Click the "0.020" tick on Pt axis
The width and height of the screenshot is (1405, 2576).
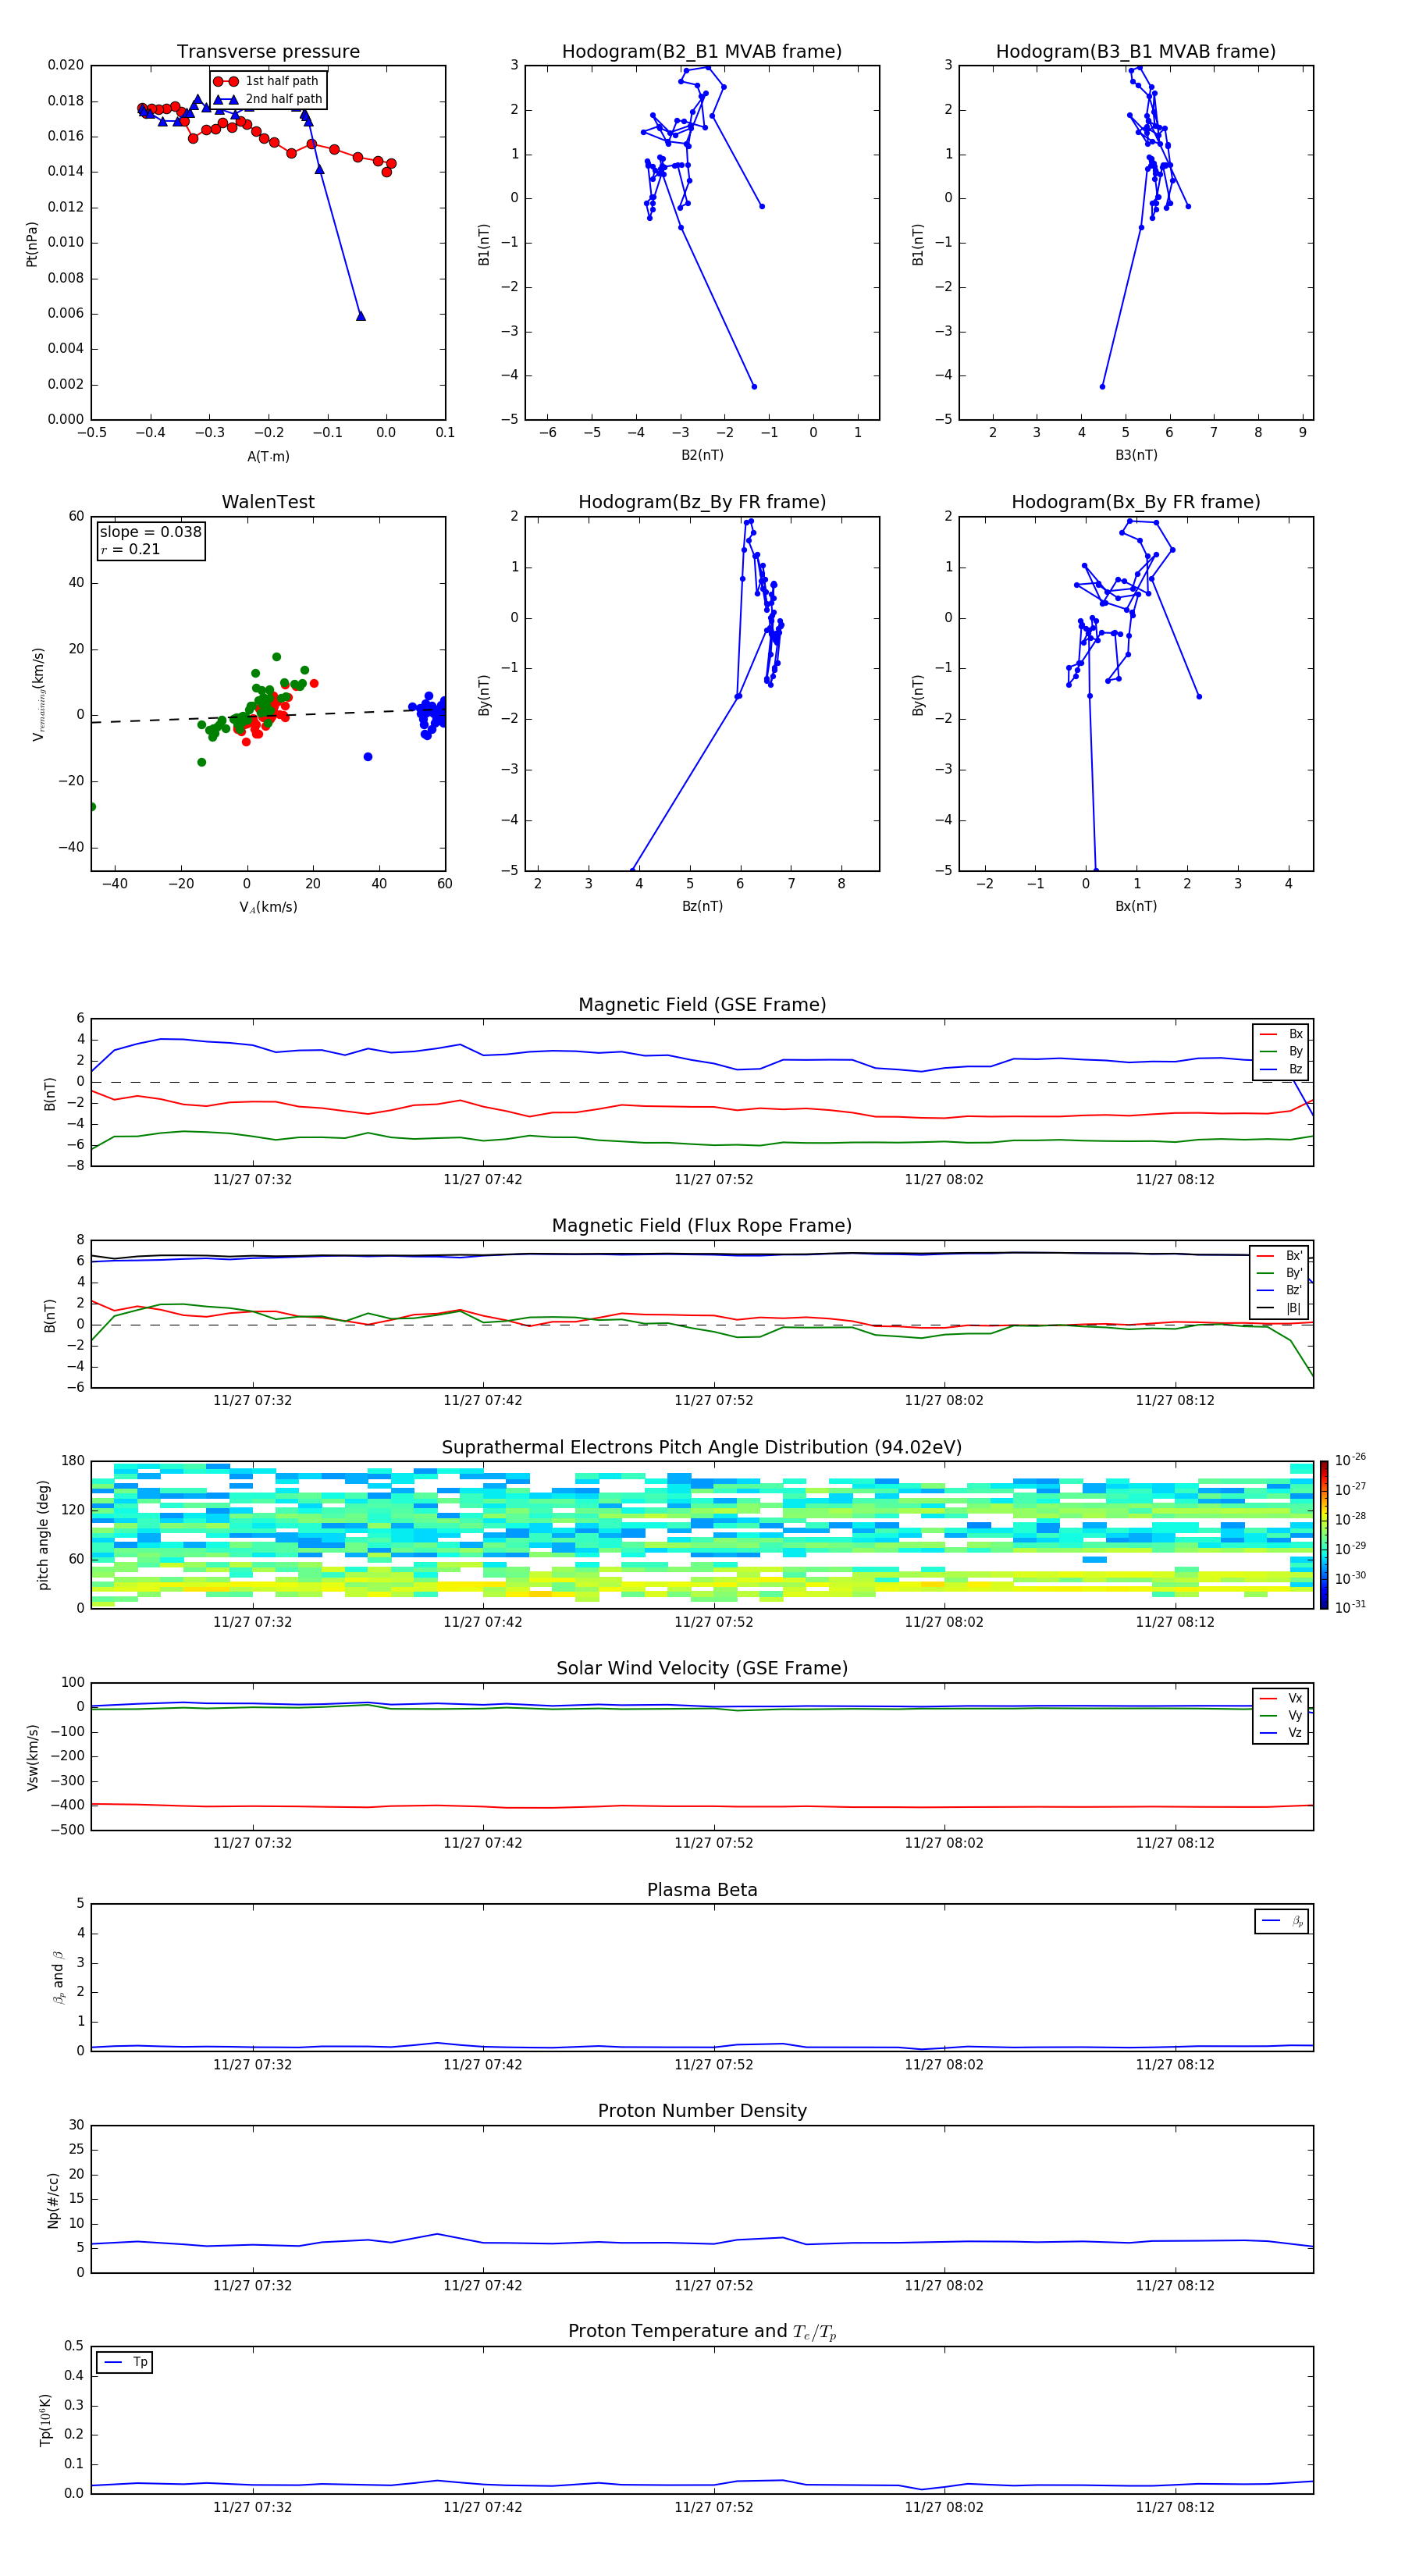coord(66,65)
